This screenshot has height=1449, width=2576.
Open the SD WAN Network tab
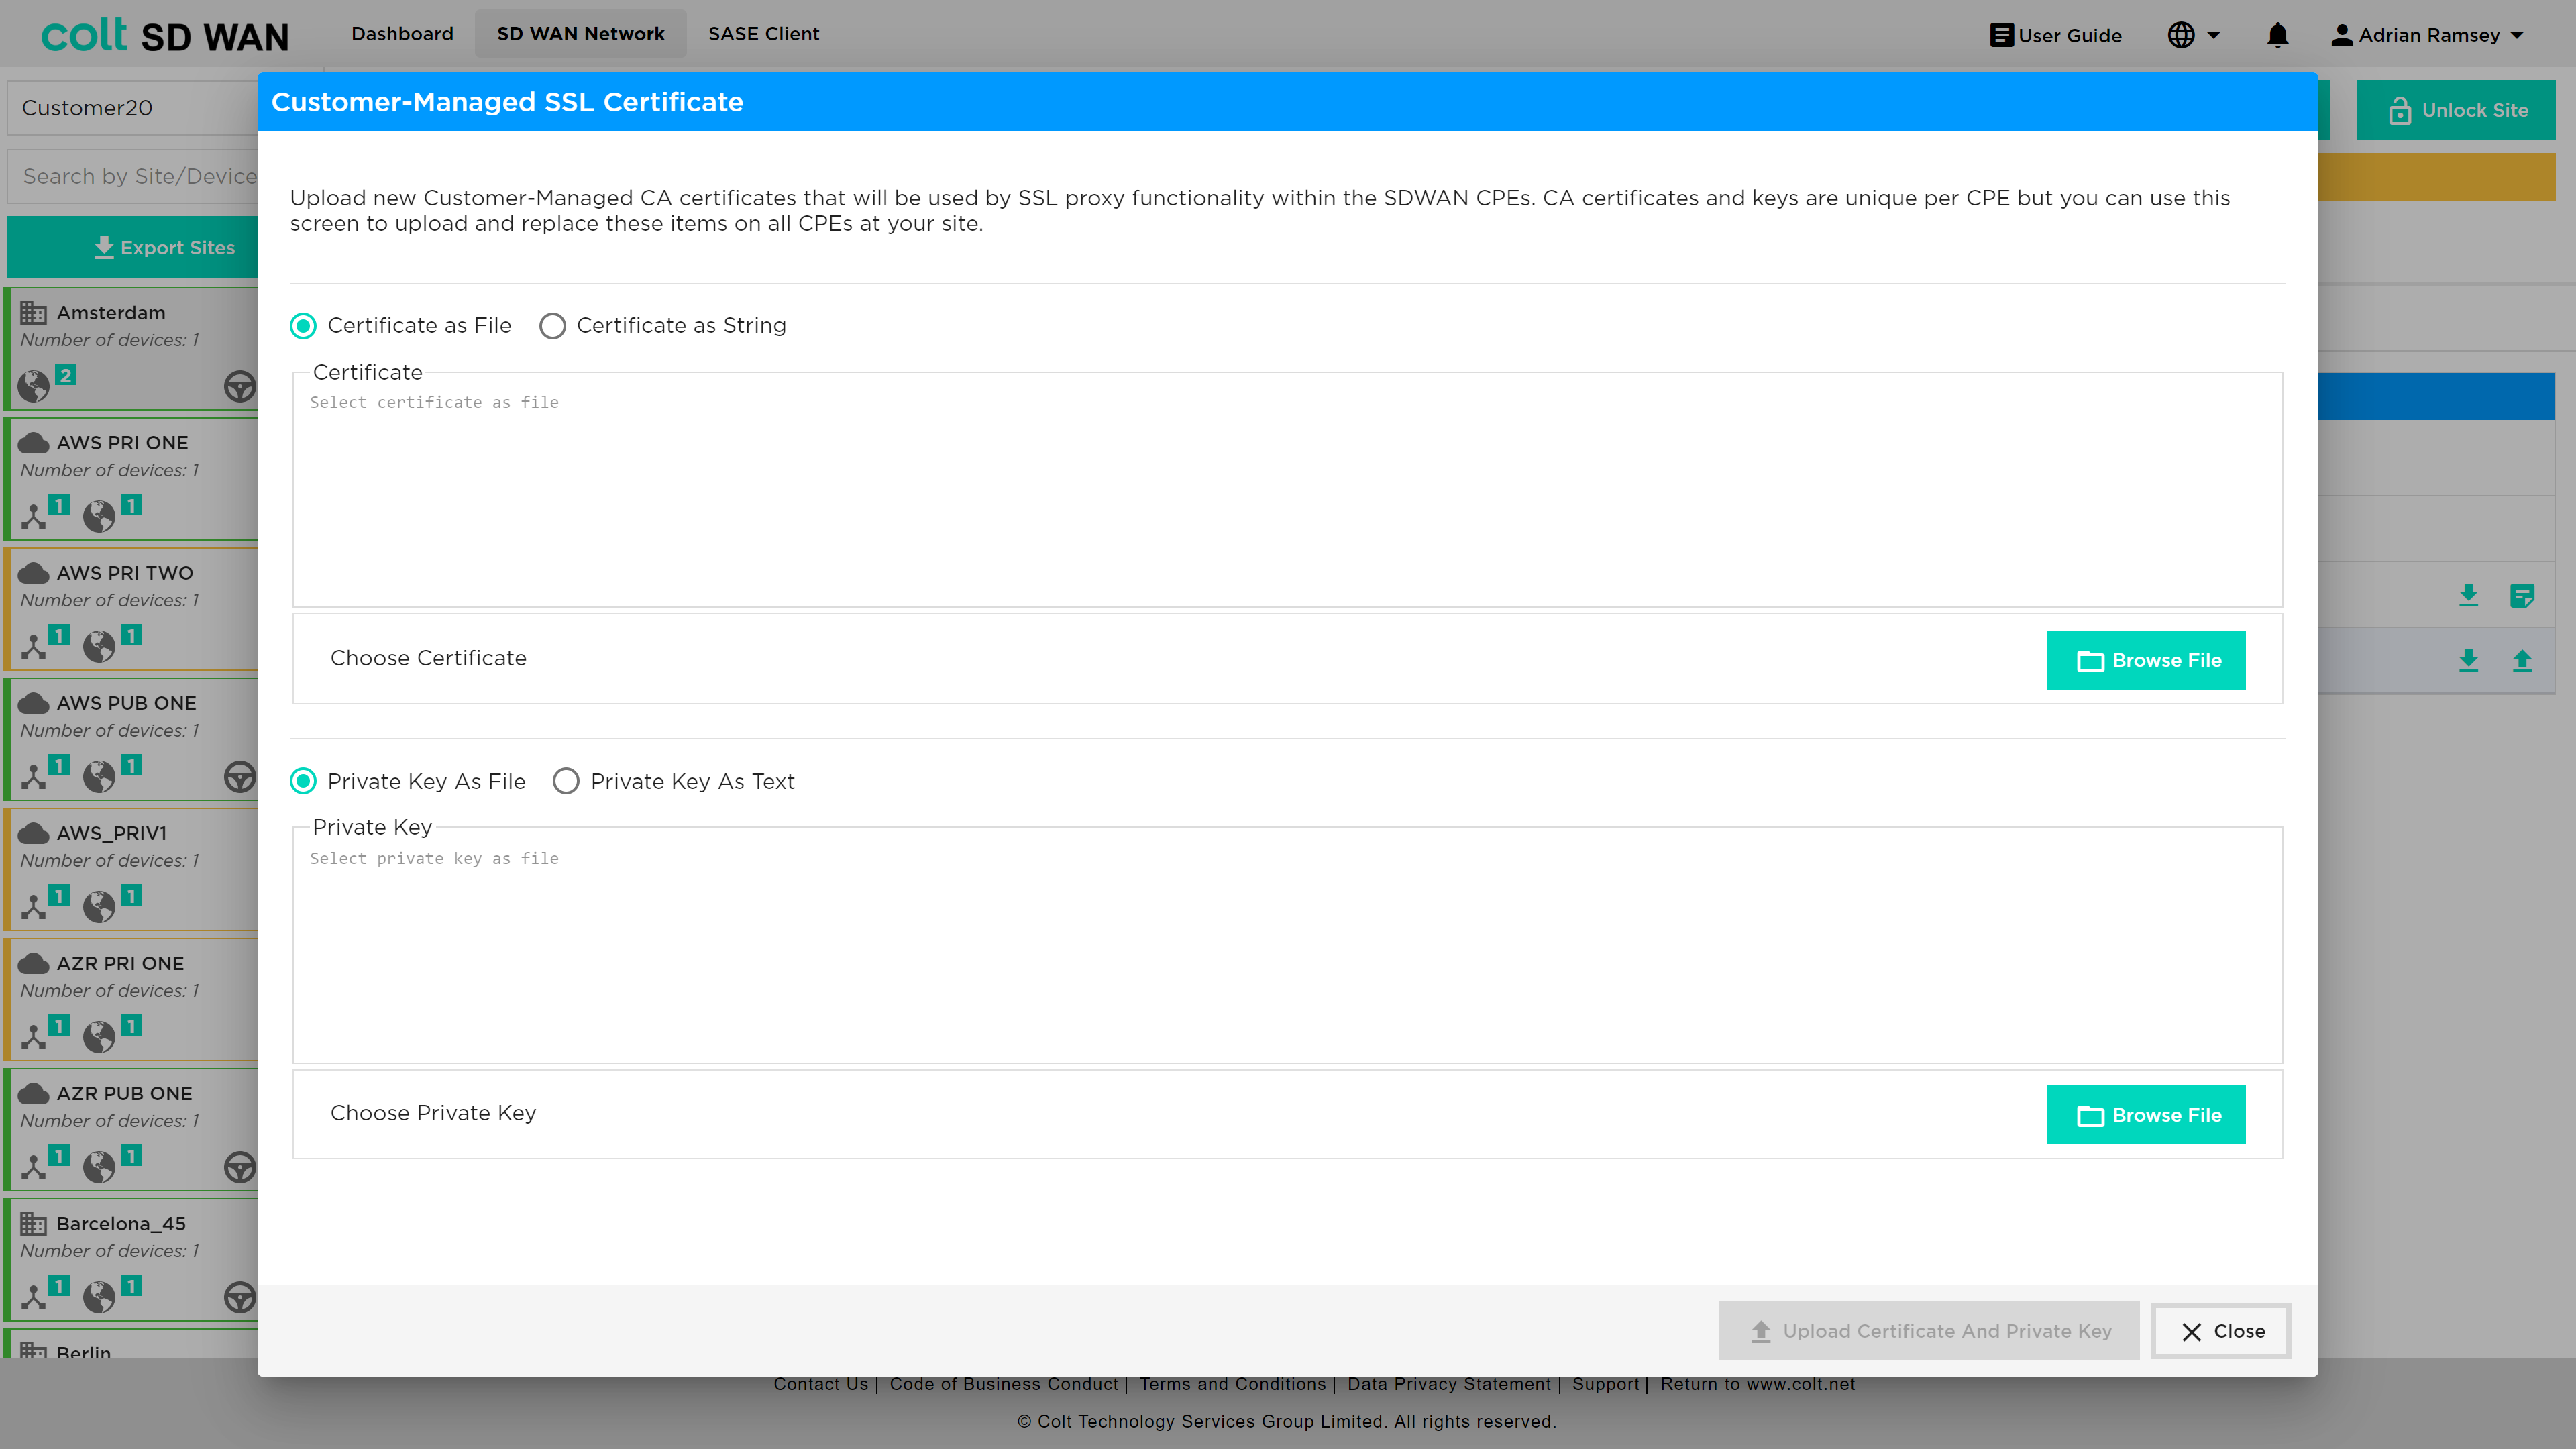[580, 34]
